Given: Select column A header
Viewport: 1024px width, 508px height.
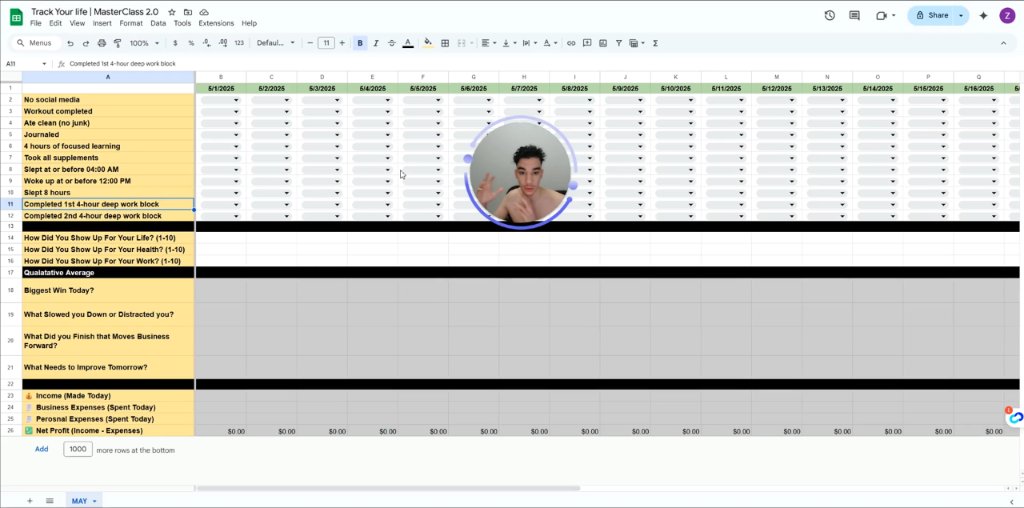Looking at the screenshot, I should pyautogui.click(x=108, y=77).
